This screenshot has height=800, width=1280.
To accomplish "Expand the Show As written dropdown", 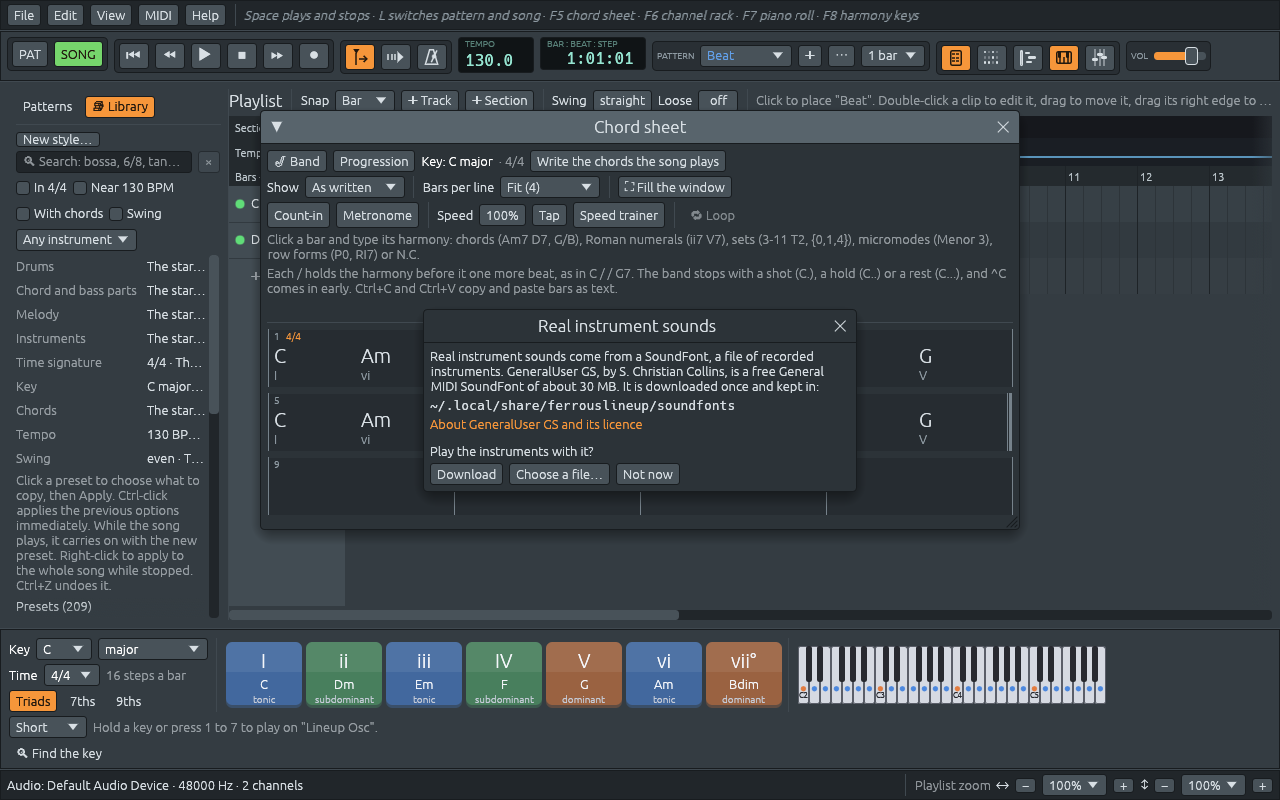I will point(354,187).
